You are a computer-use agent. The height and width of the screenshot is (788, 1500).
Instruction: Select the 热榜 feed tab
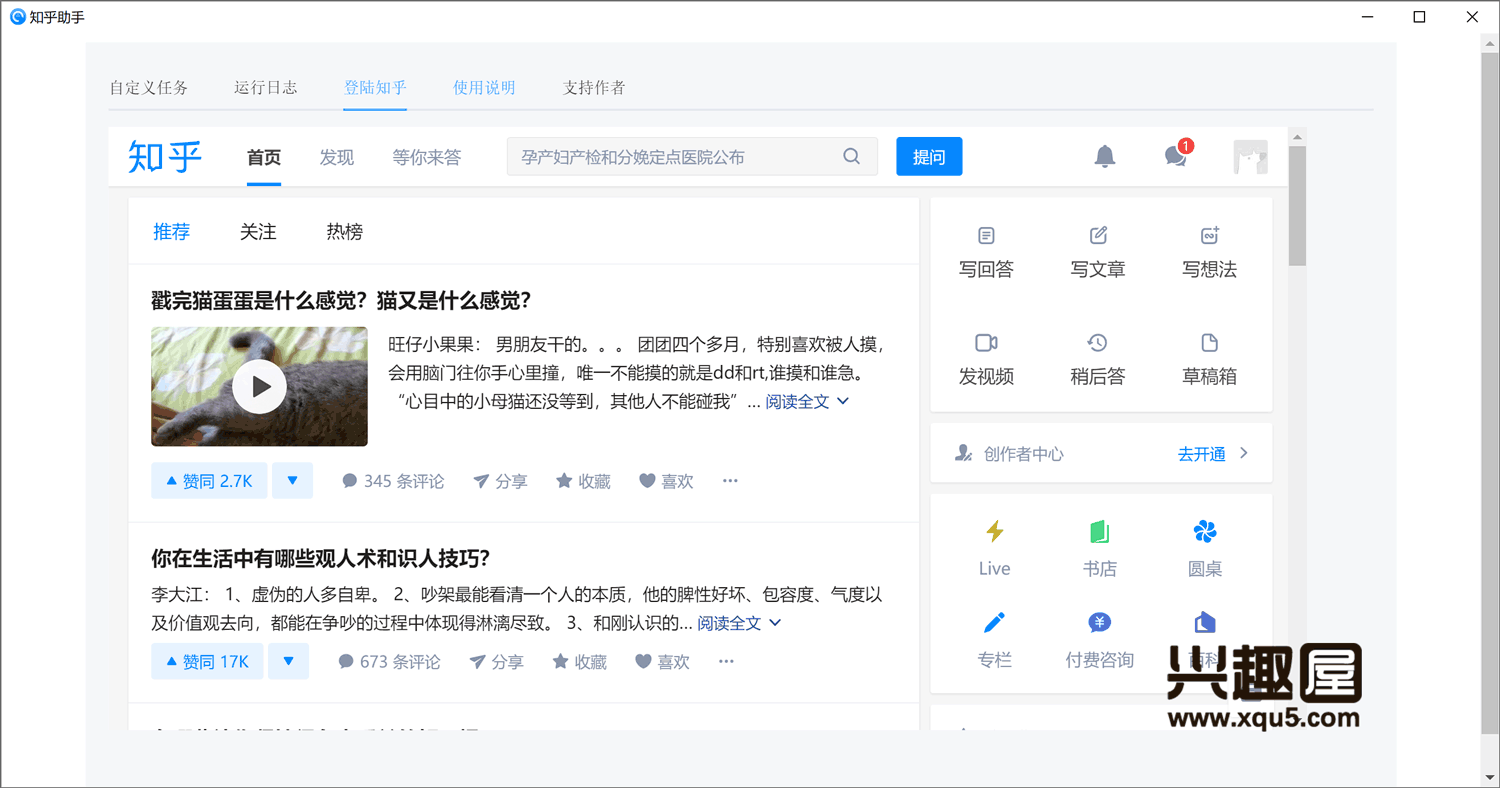(x=345, y=232)
